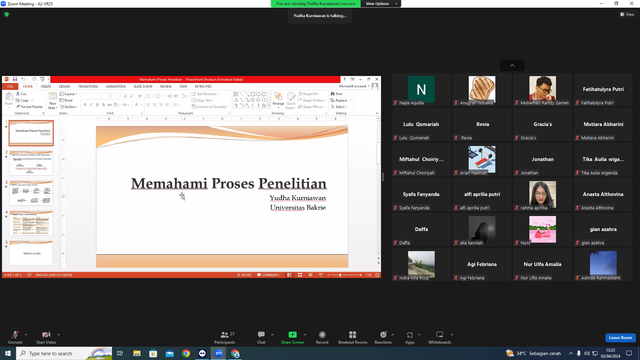
Task: Switch to Reading view icon in status bar
Action: tap(311, 275)
